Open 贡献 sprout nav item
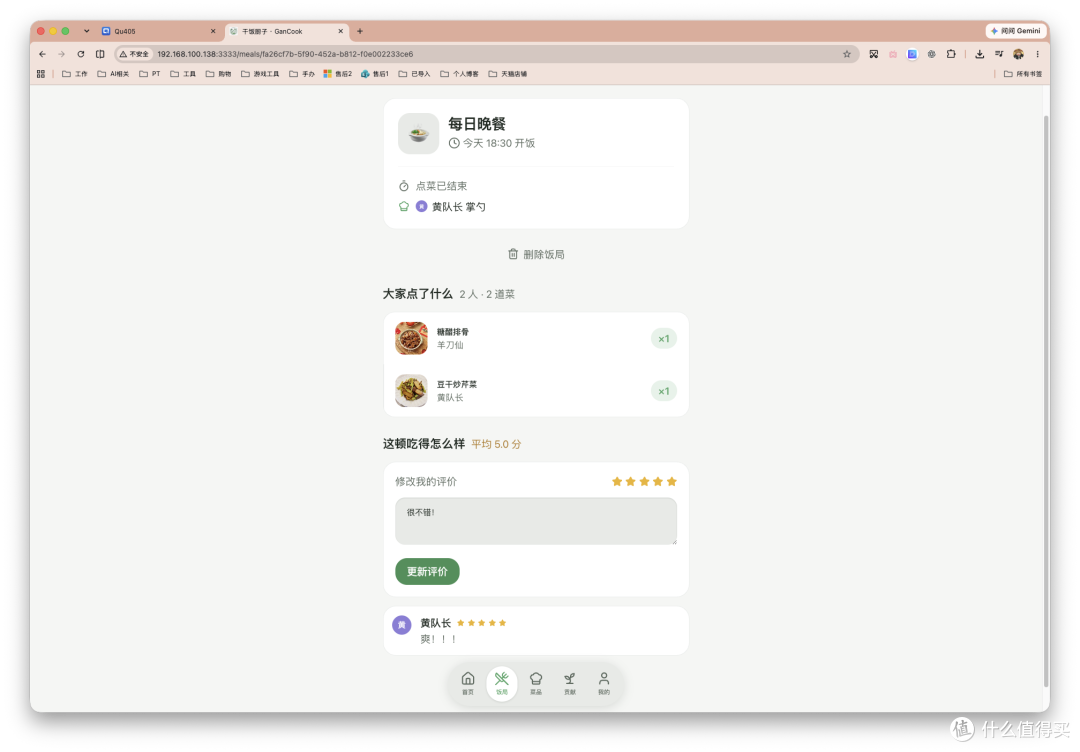 pyautogui.click(x=570, y=683)
